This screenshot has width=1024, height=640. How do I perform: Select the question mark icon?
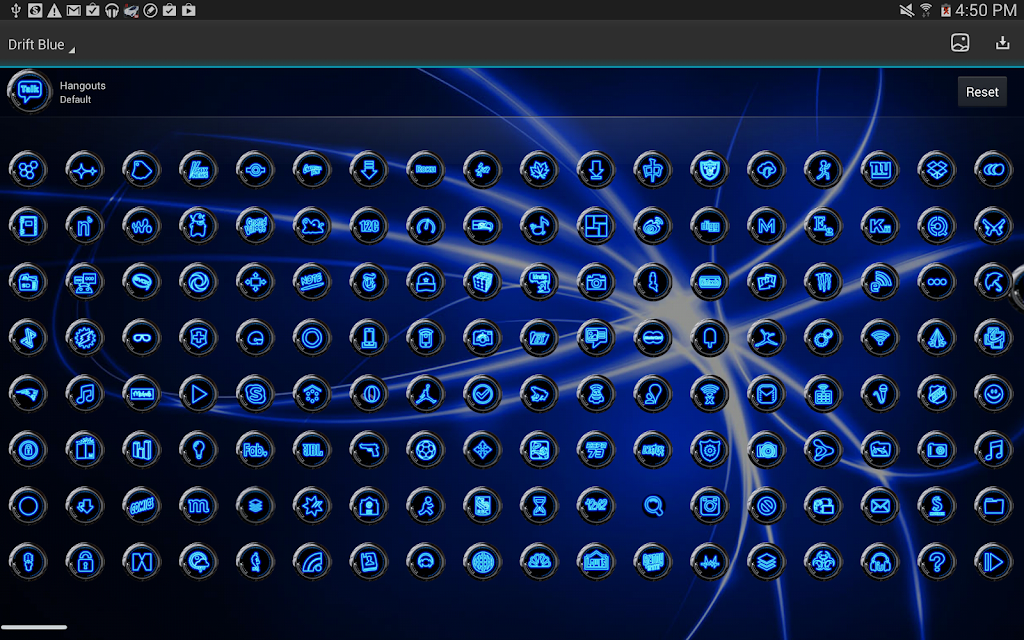[937, 562]
